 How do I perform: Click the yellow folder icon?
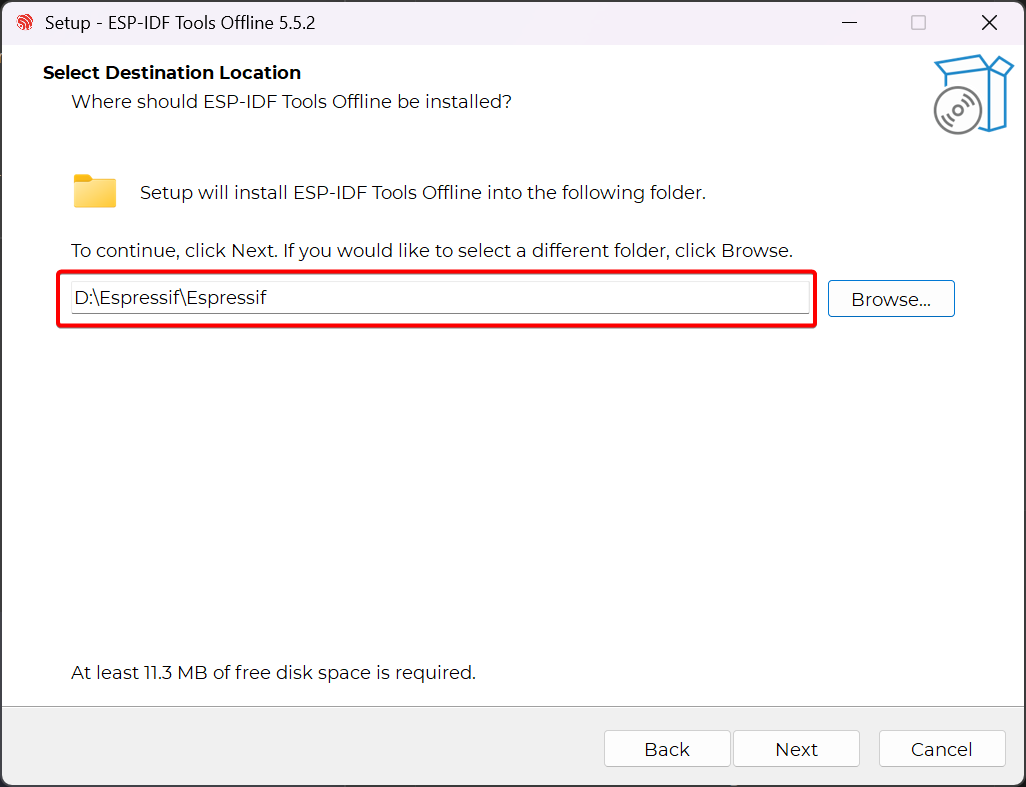[95, 191]
